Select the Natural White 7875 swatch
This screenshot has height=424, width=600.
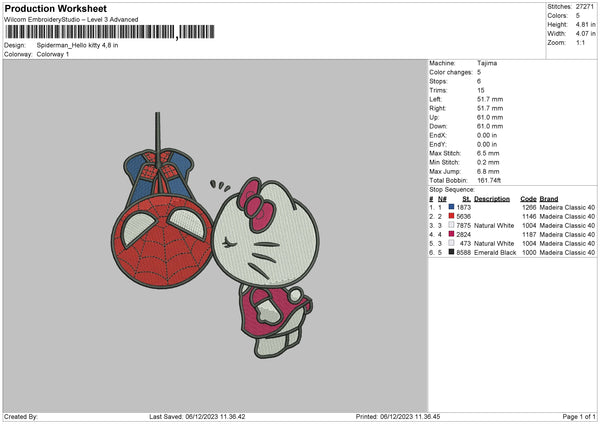point(452,225)
